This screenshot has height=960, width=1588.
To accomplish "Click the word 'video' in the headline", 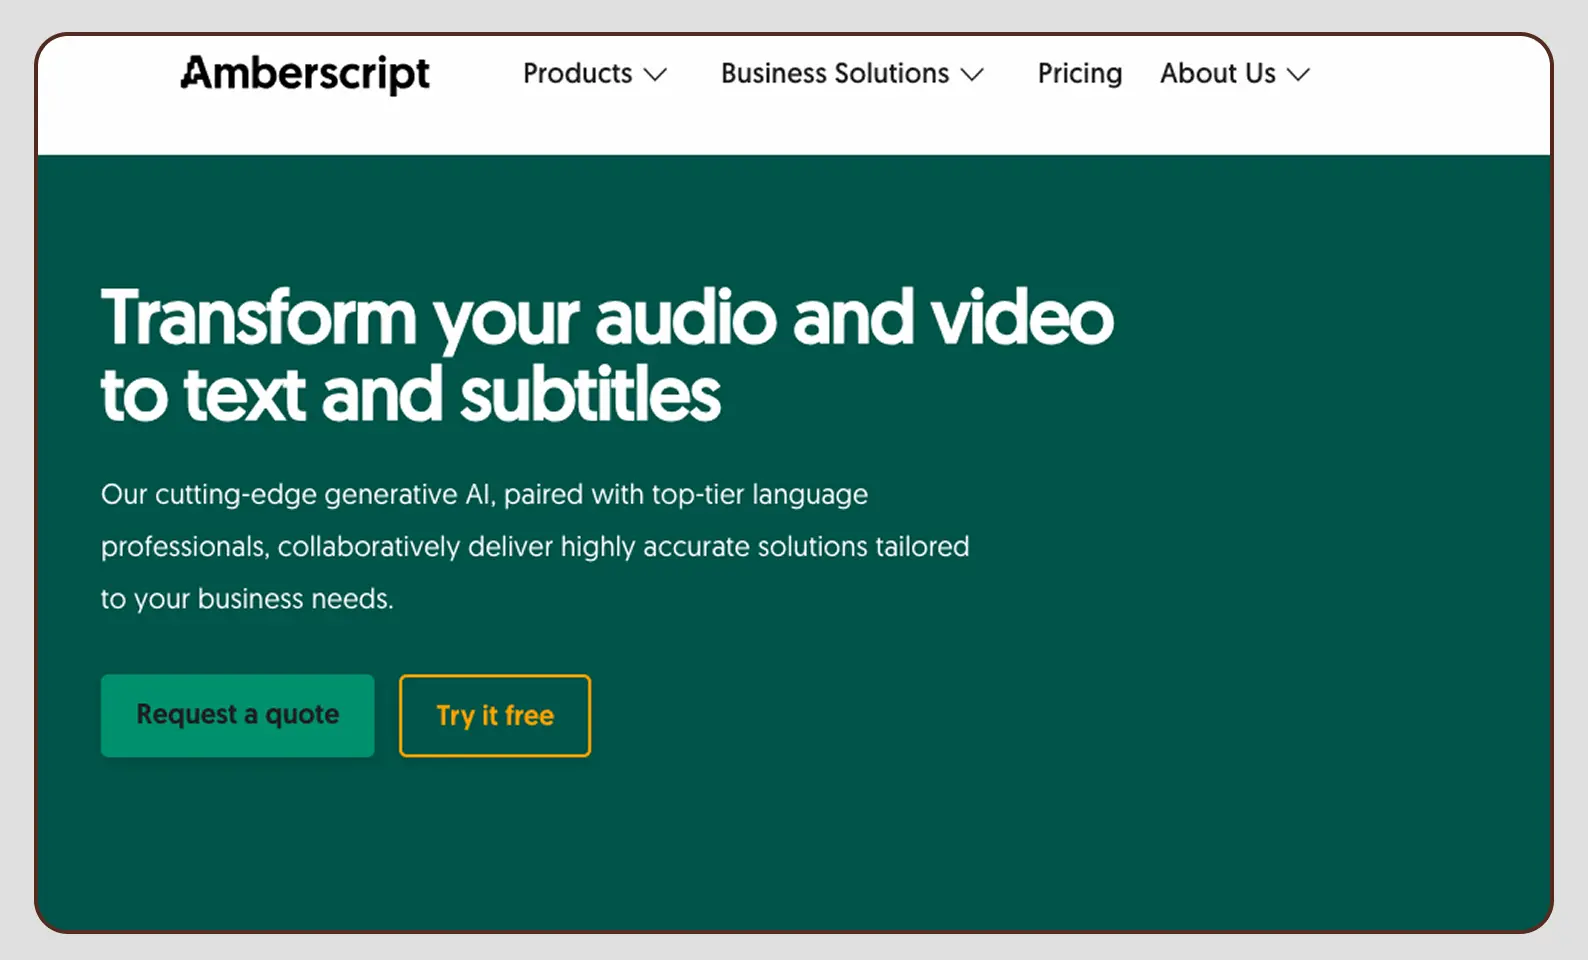I will (1021, 318).
